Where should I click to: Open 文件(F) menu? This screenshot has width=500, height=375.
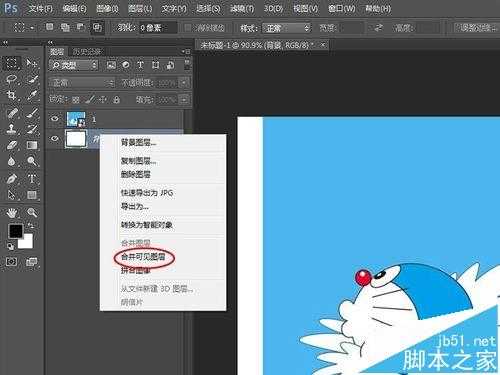[x=40, y=9]
